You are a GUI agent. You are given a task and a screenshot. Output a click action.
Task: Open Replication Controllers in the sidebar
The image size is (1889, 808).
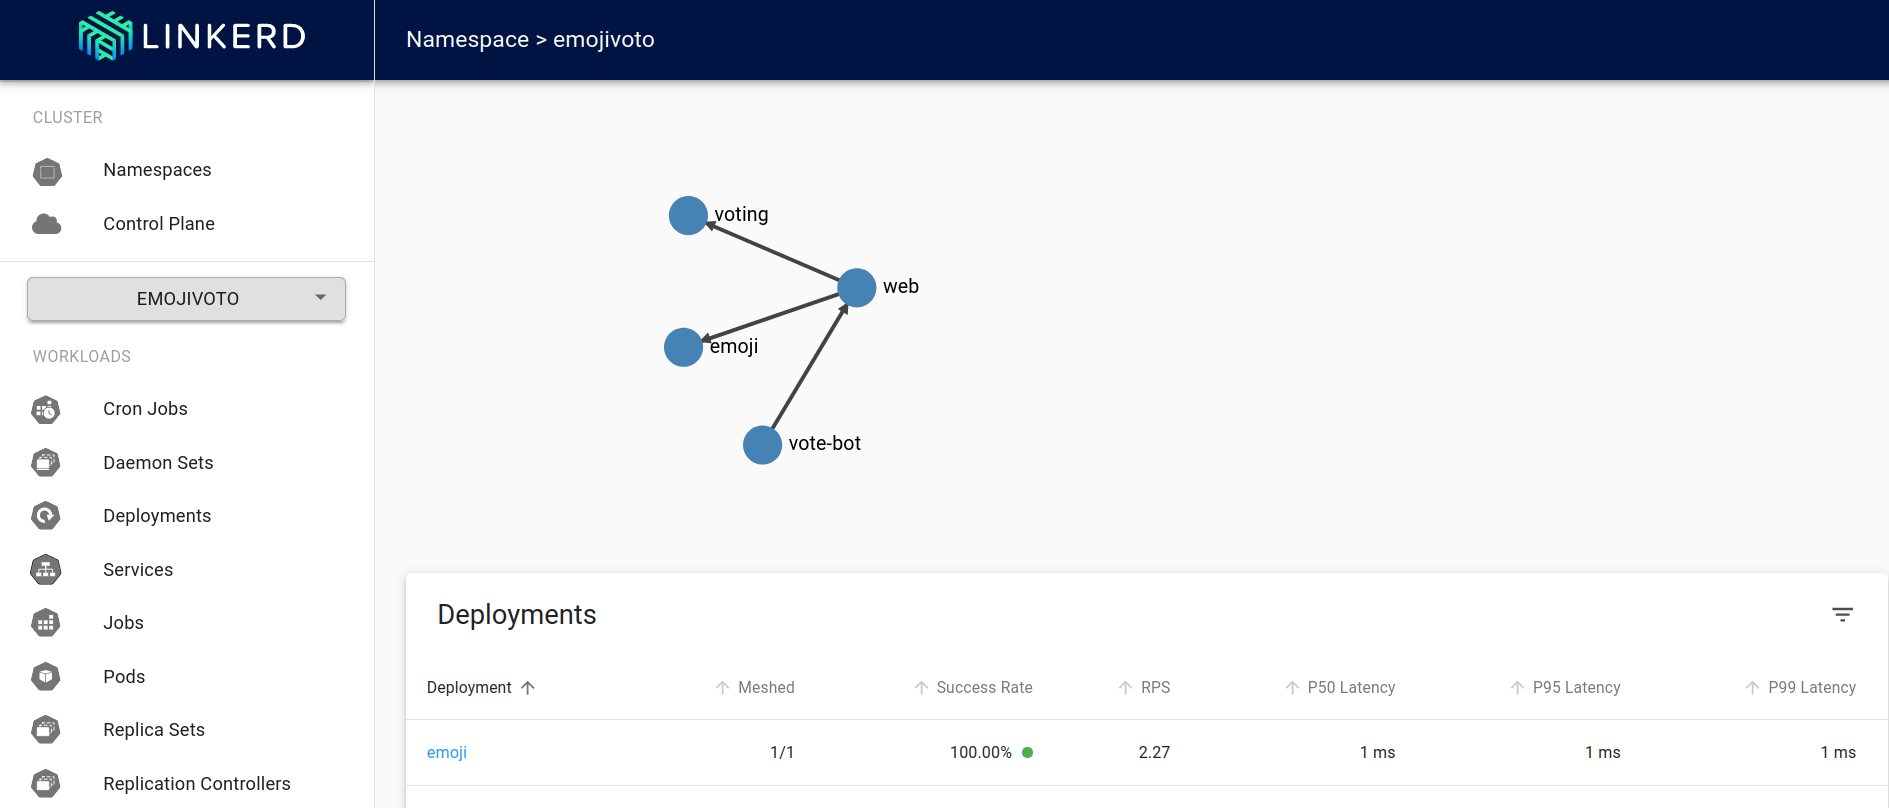click(x=196, y=784)
